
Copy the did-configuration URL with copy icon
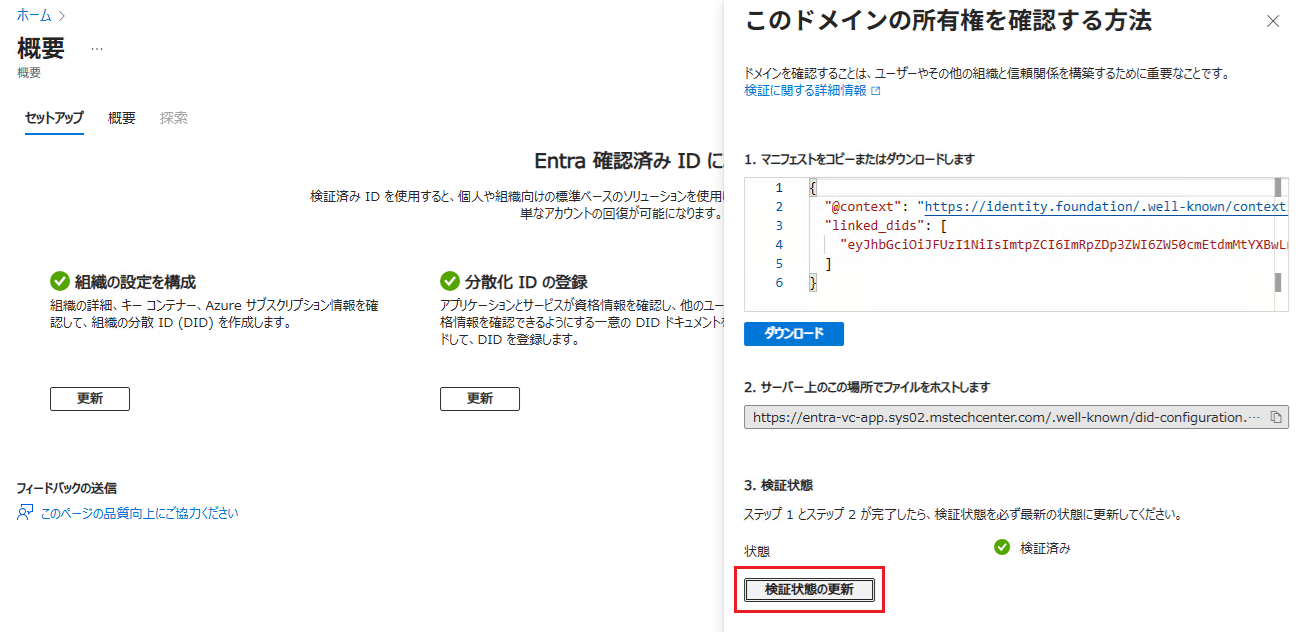tap(1275, 418)
